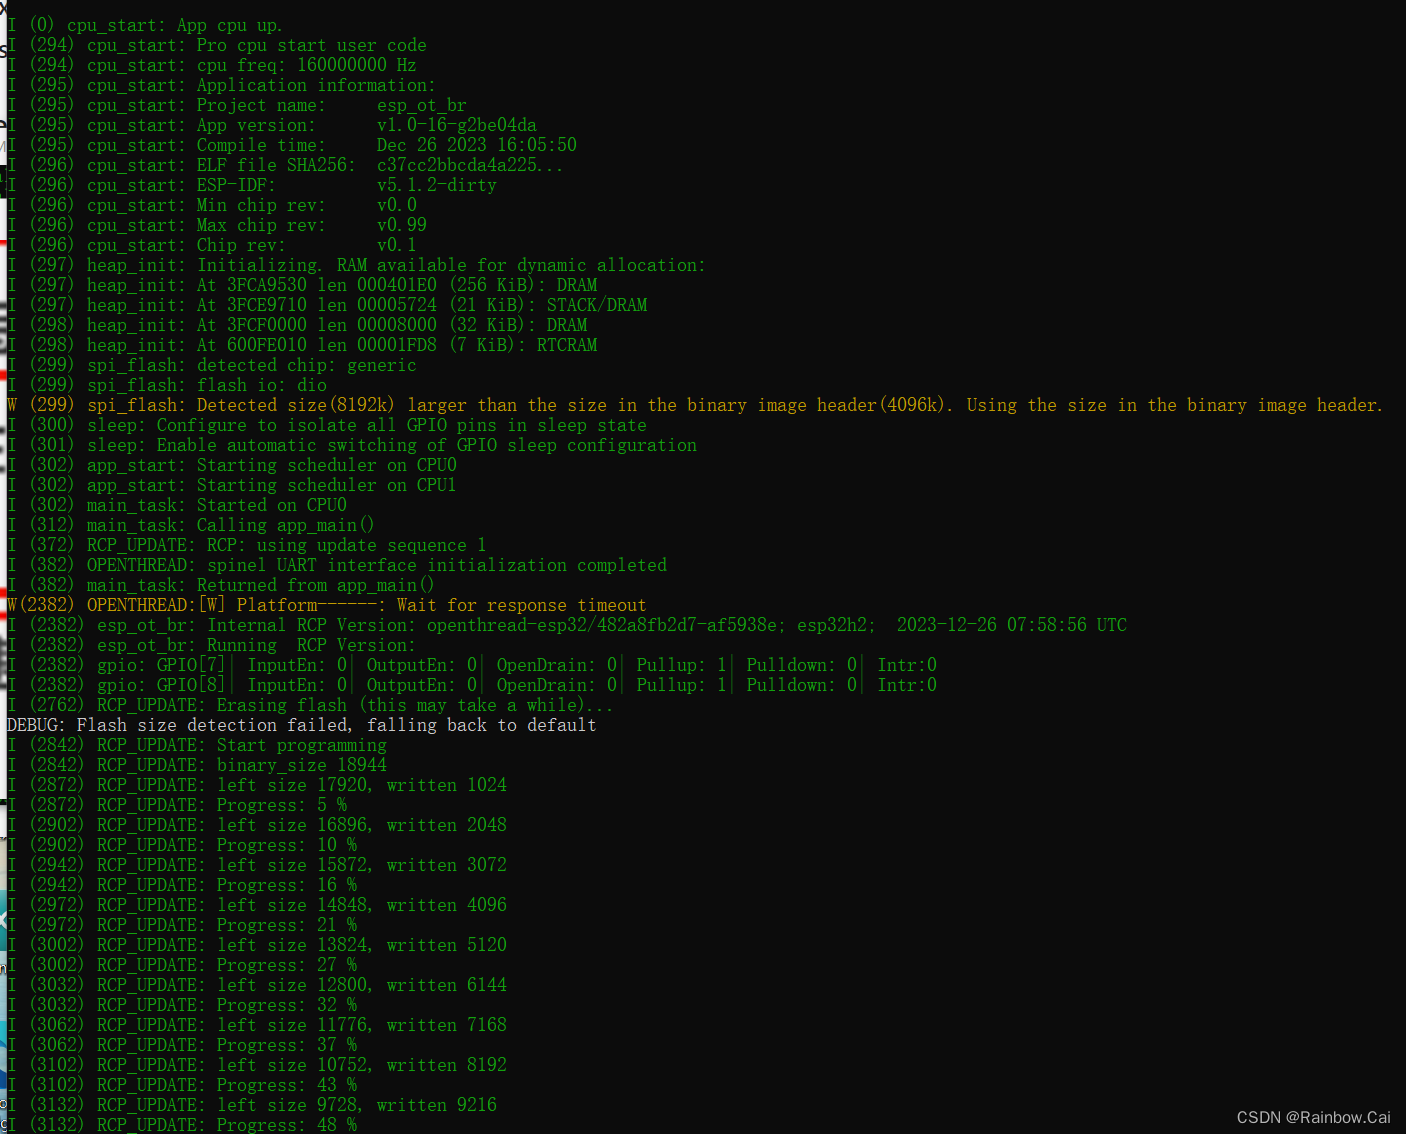
Task: Click the ELF SHA256 value 'c37cc2bbcda4a225...'
Action: [x=470, y=165]
